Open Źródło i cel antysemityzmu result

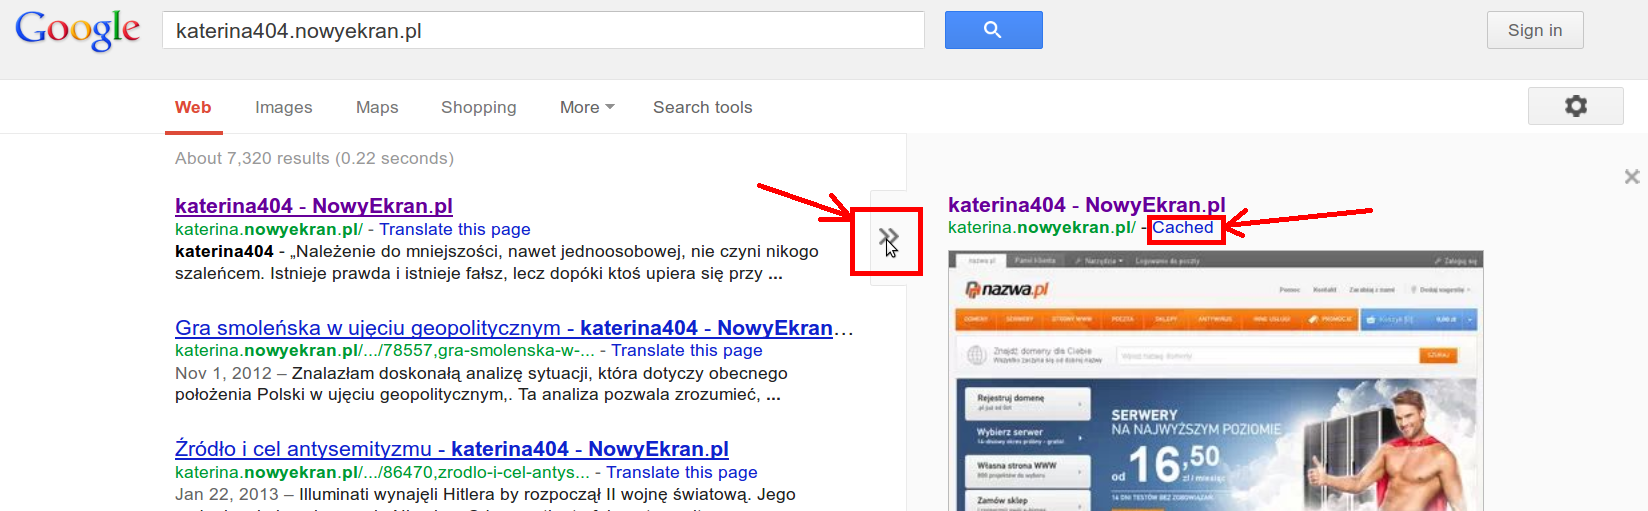[x=451, y=449]
